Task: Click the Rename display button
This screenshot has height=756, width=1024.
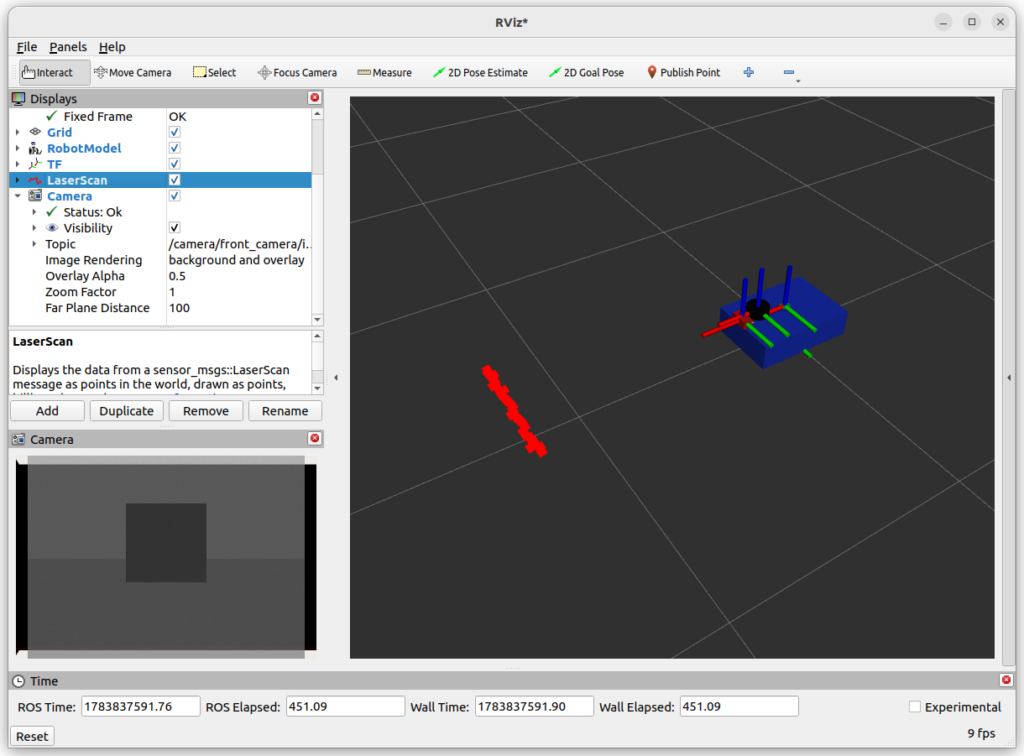Action: coord(285,411)
